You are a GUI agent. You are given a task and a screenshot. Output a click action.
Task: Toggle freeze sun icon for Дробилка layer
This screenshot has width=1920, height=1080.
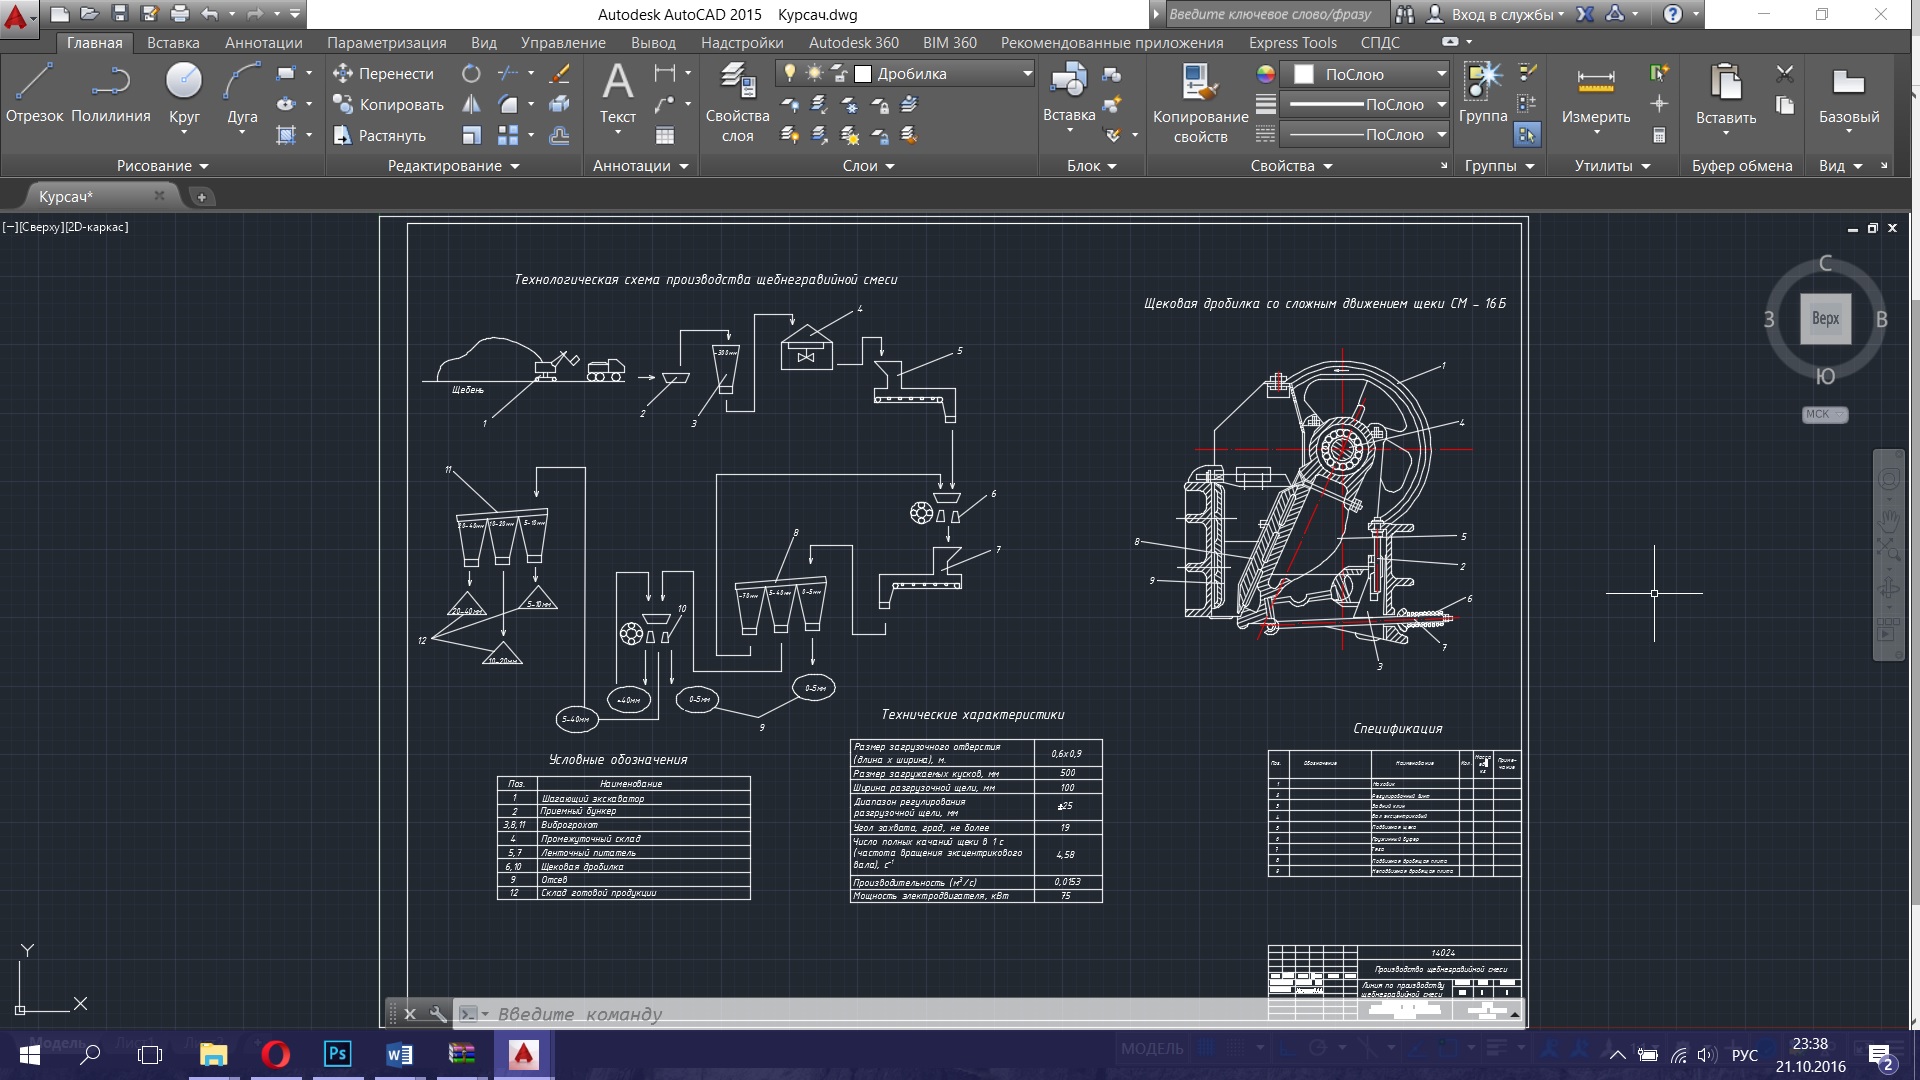[814, 73]
